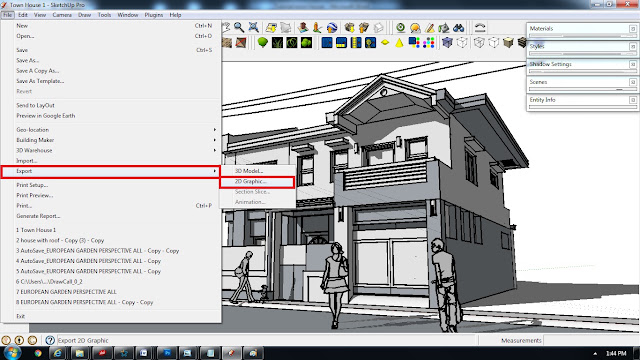Click the curly vine plugin icon
The height and width of the screenshot is (360, 640).
pyautogui.click(x=292, y=42)
